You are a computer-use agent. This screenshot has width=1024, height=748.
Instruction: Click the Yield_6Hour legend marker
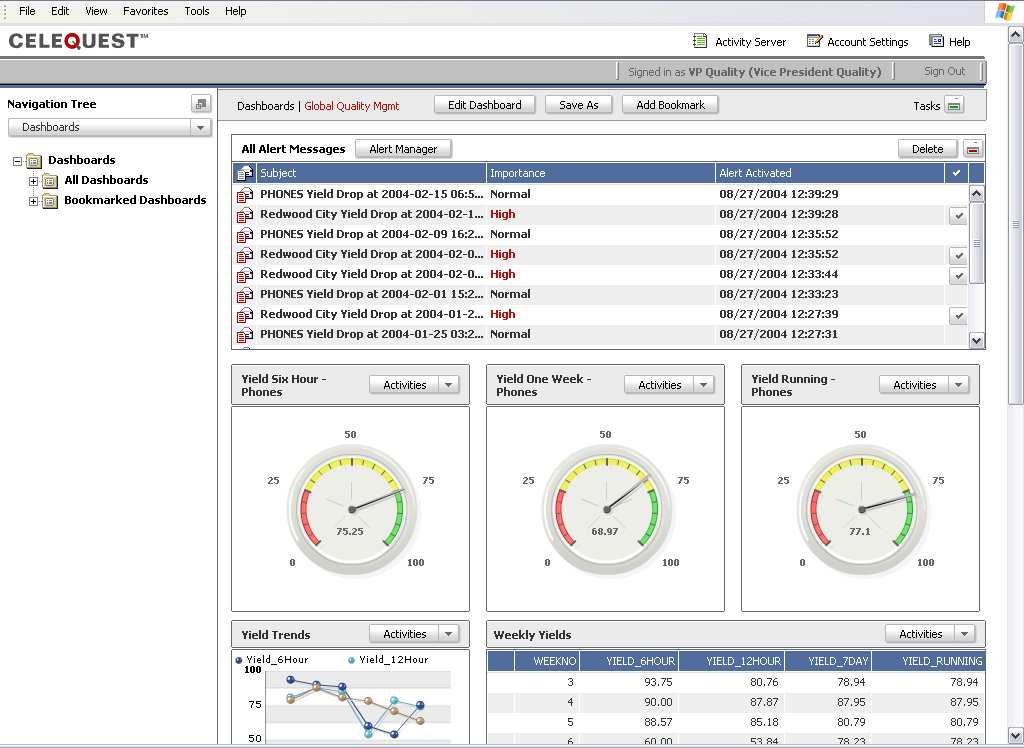click(239, 660)
